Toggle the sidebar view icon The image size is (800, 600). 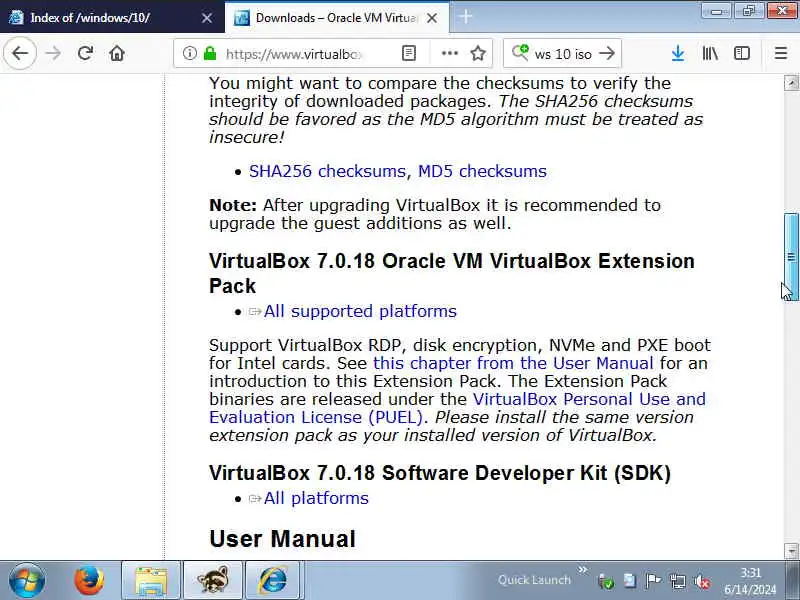(742, 53)
